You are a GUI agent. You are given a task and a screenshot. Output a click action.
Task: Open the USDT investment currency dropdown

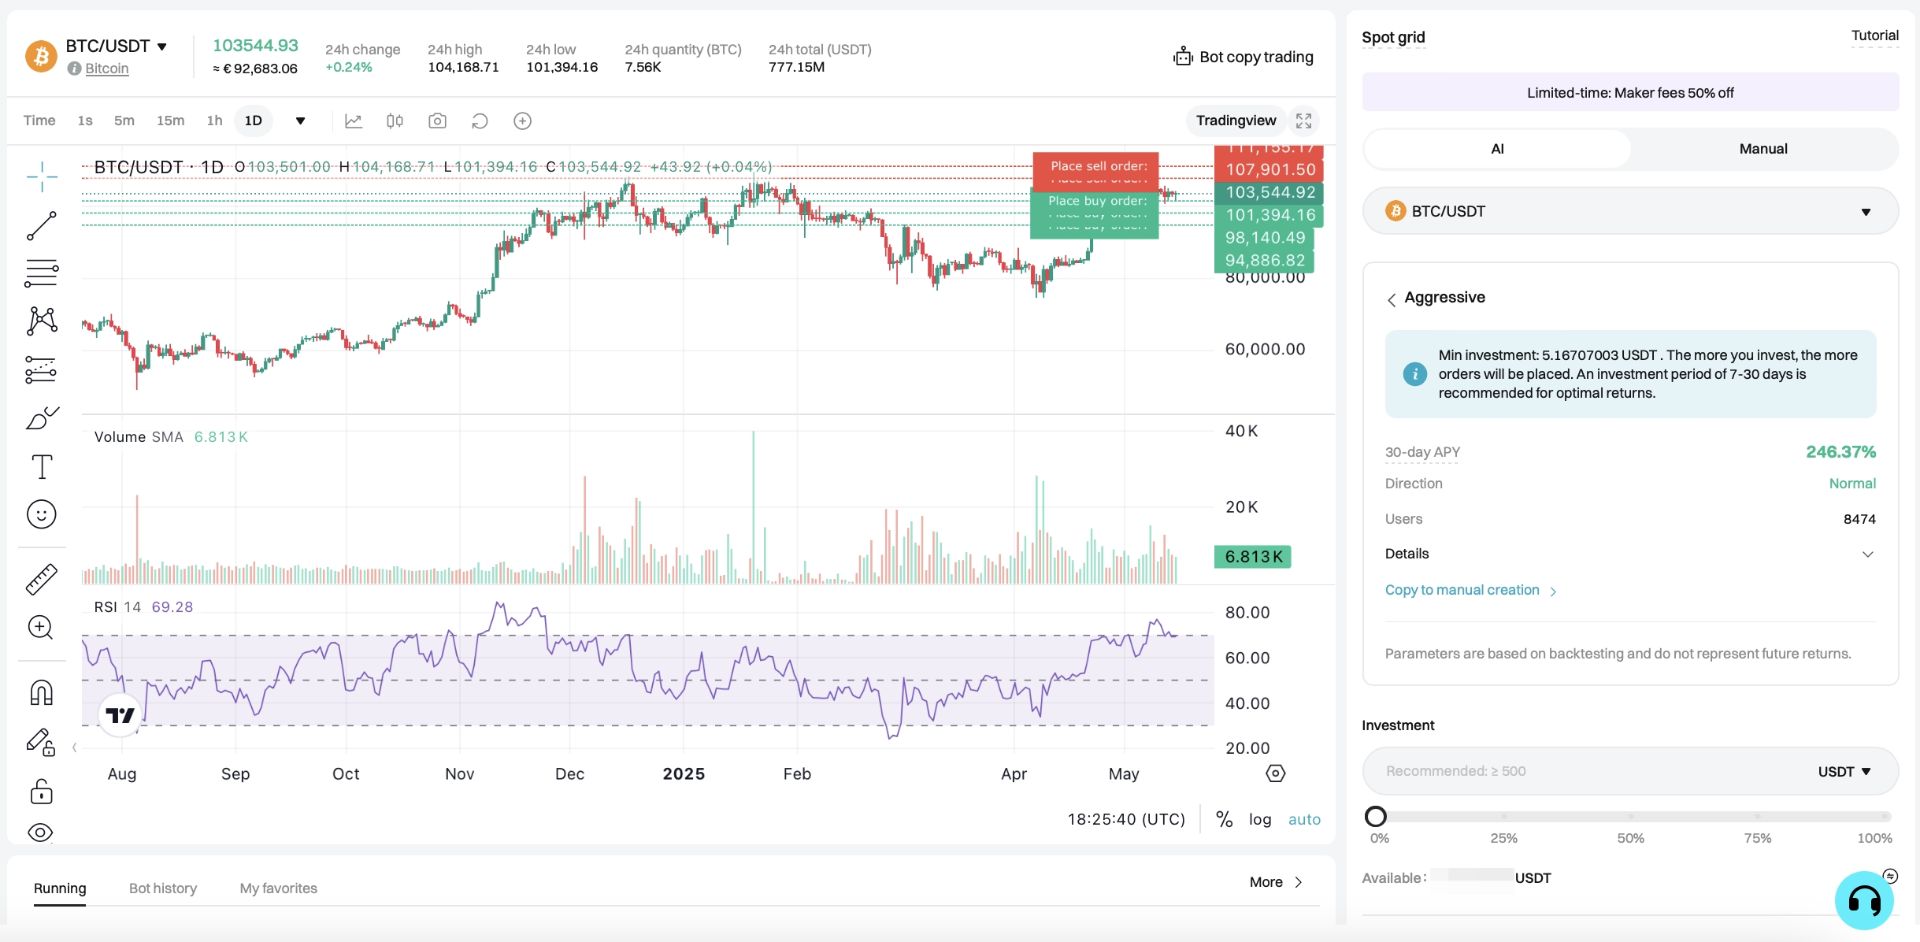(1844, 771)
